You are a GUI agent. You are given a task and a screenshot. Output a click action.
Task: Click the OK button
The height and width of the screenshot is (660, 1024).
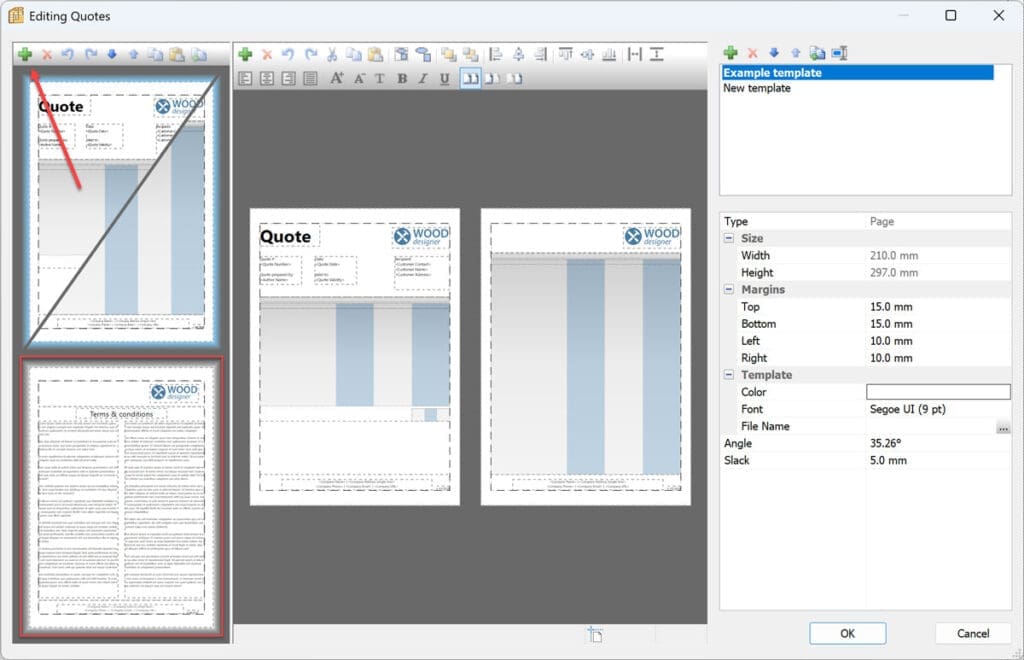pos(848,633)
